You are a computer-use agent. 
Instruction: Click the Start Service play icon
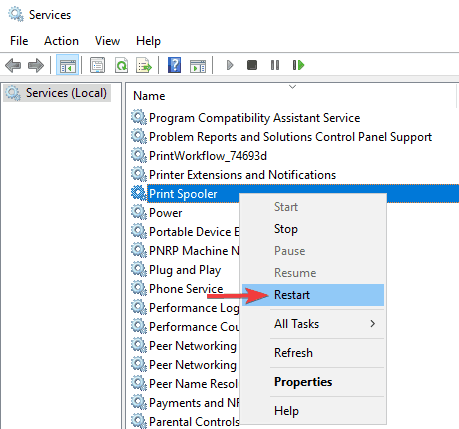click(230, 65)
